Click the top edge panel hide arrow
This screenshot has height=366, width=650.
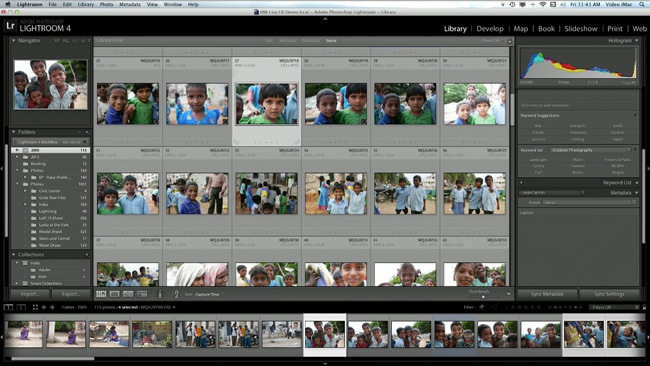(325, 18)
